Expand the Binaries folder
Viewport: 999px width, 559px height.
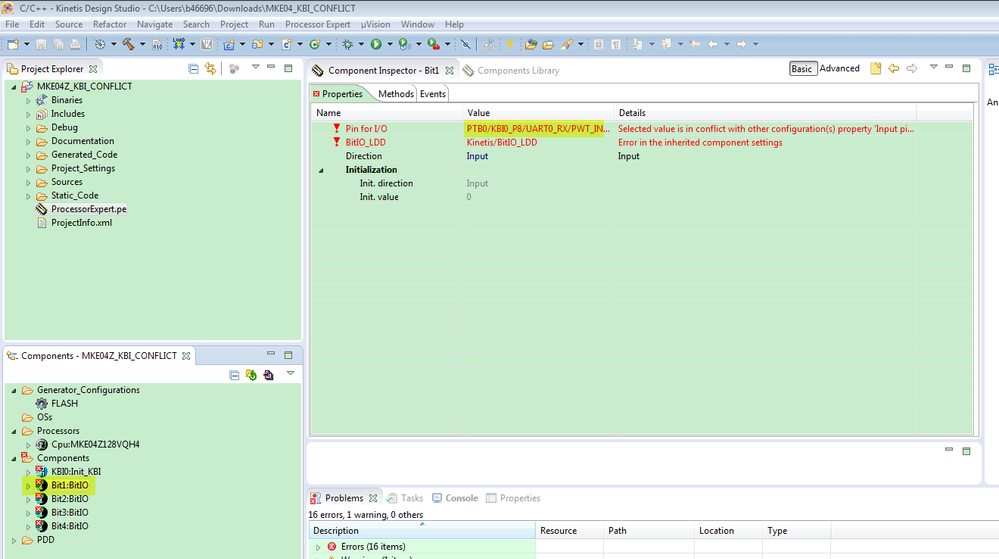28,101
